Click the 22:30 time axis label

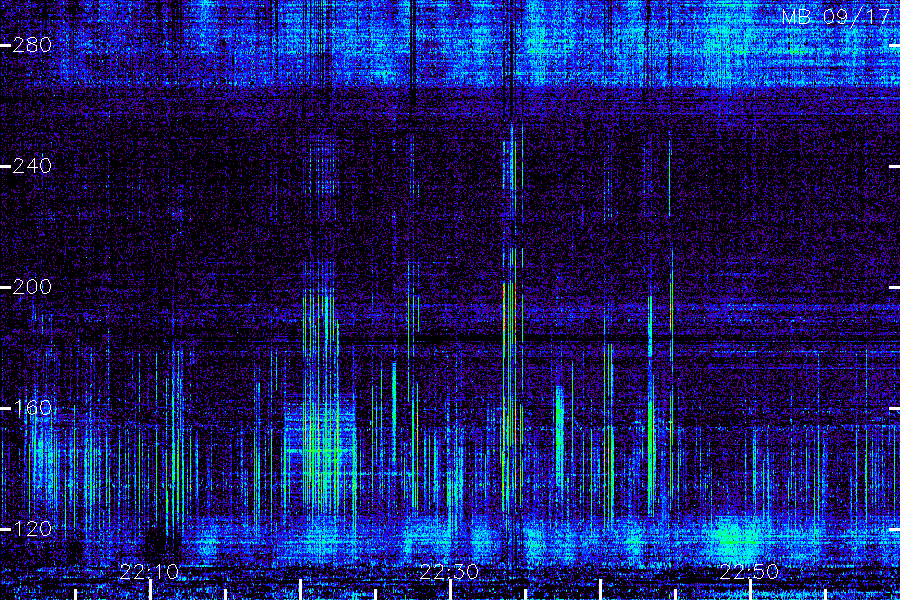[x=449, y=572]
